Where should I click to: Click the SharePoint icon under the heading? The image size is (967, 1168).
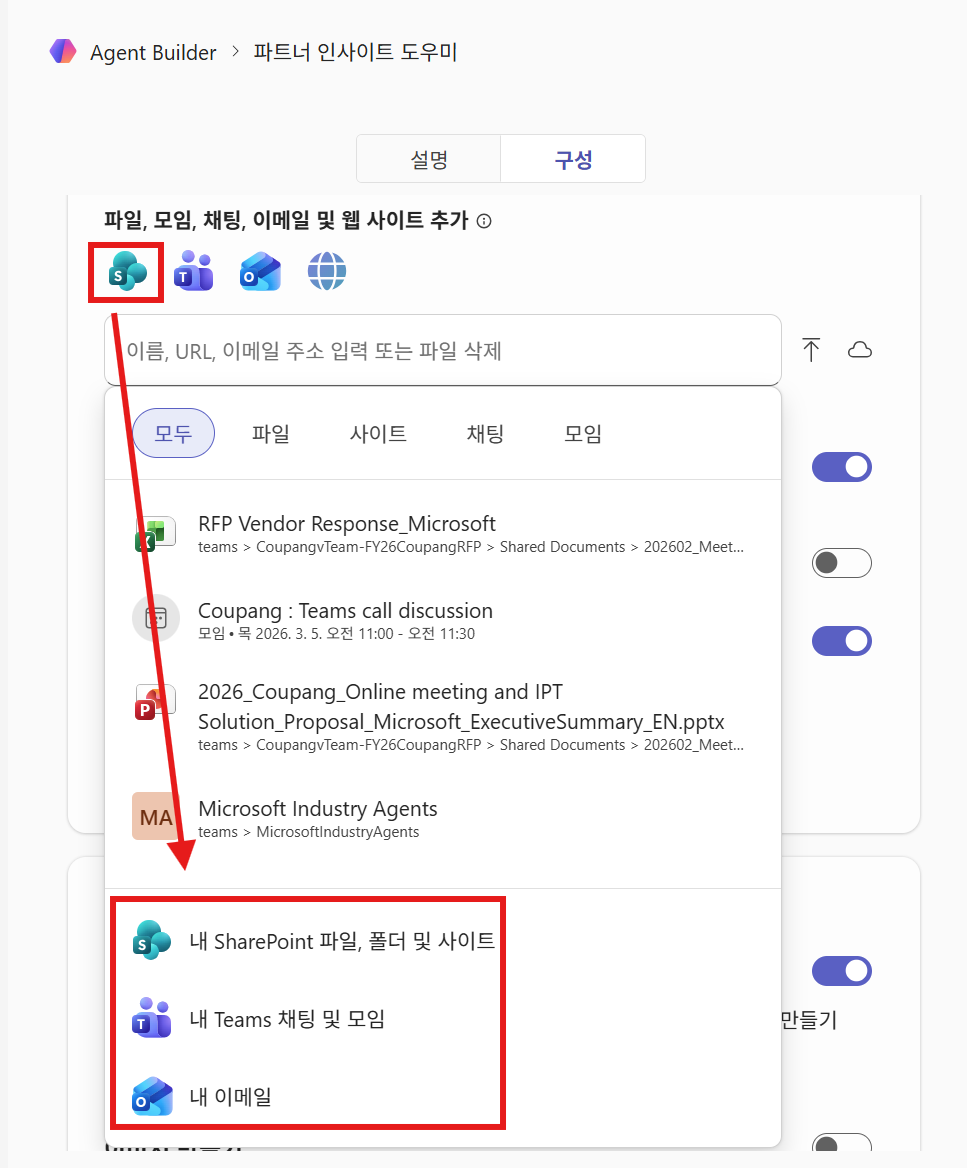click(127, 271)
